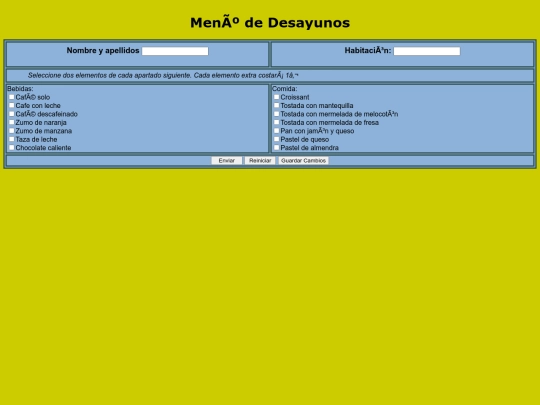540x405 pixels.
Task: Enable Pan con jamón y queso
Action: pos(277,131)
